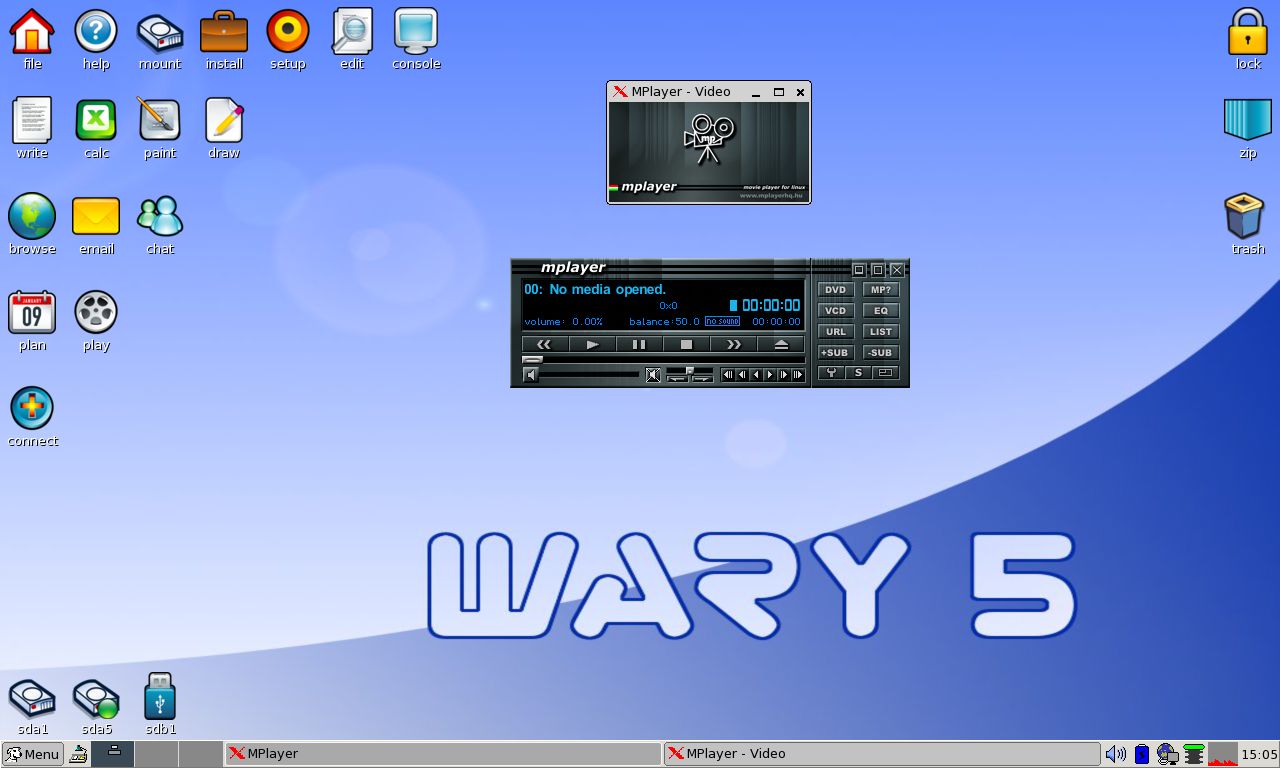The image size is (1280, 768).
Task: Stop playback with the square stop button
Action: (x=686, y=344)
